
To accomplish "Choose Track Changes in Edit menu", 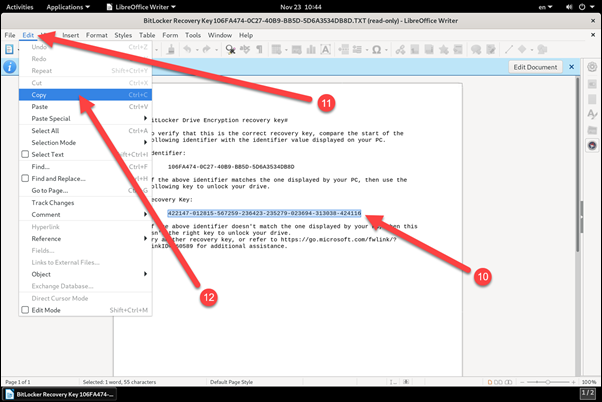I will (x=85, y=203).
